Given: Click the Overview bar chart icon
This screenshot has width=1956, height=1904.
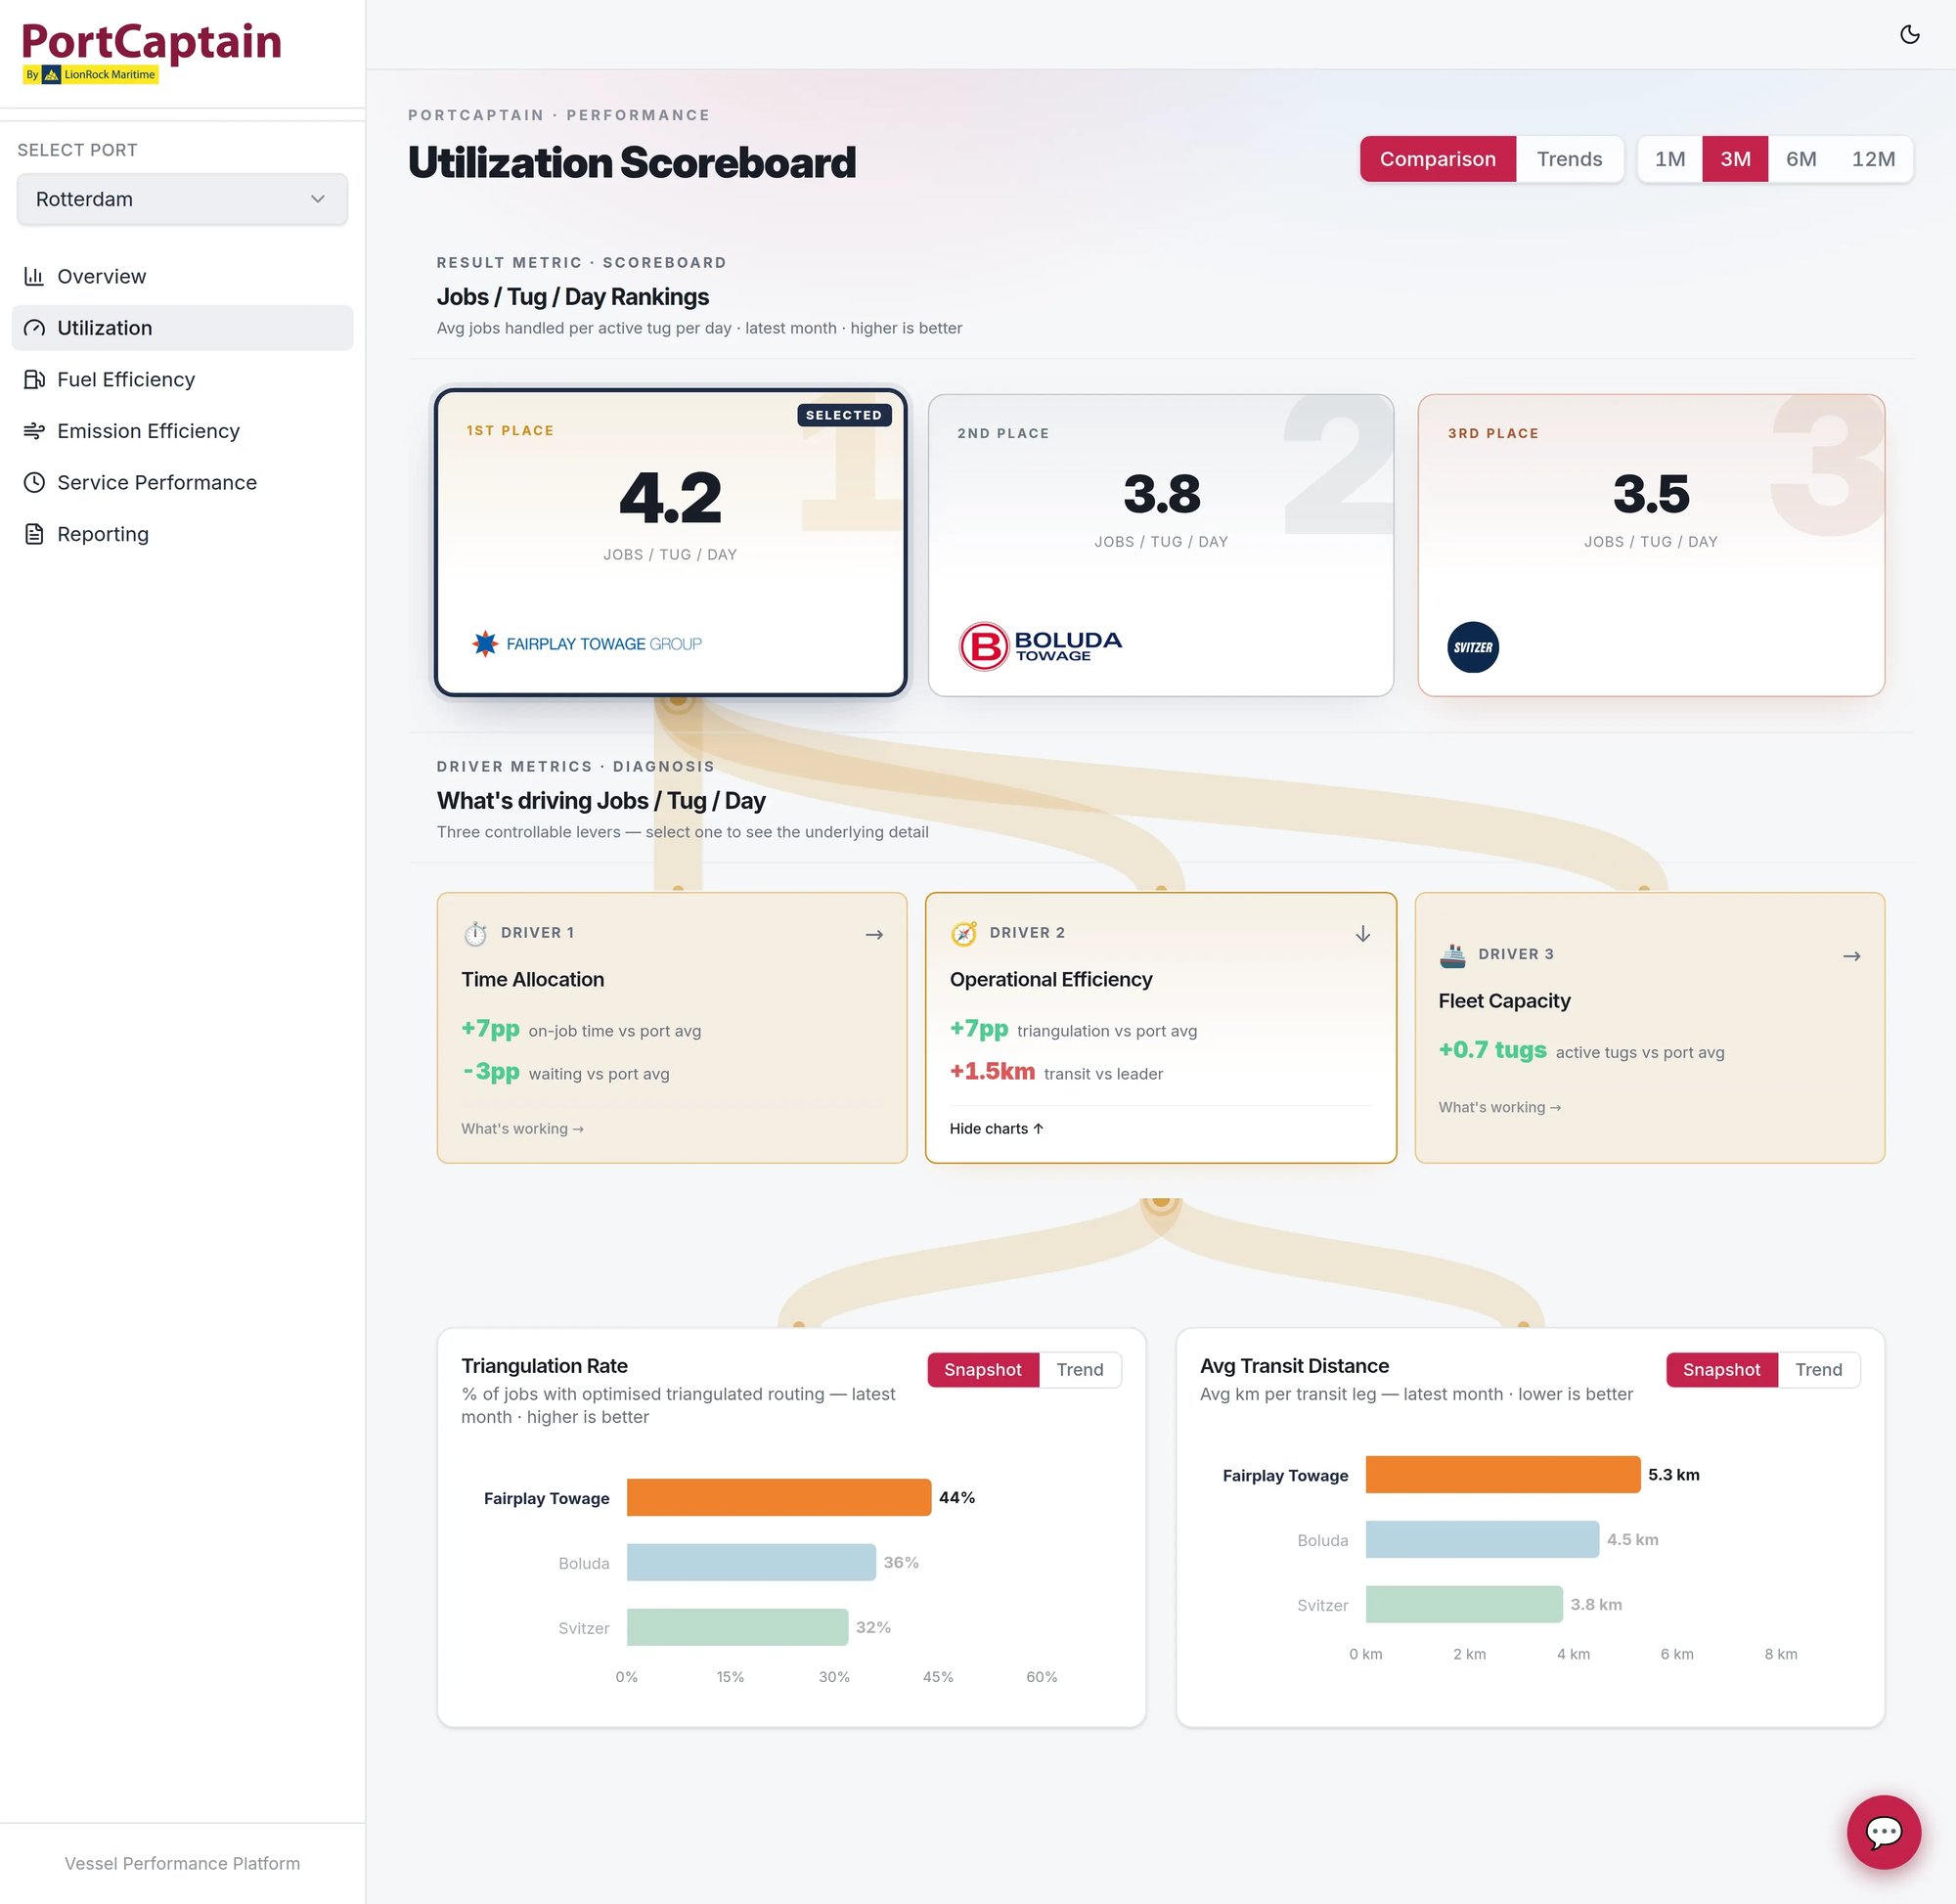Looking at the screenshot, I should pyautogui.click(x=34, y=276).
